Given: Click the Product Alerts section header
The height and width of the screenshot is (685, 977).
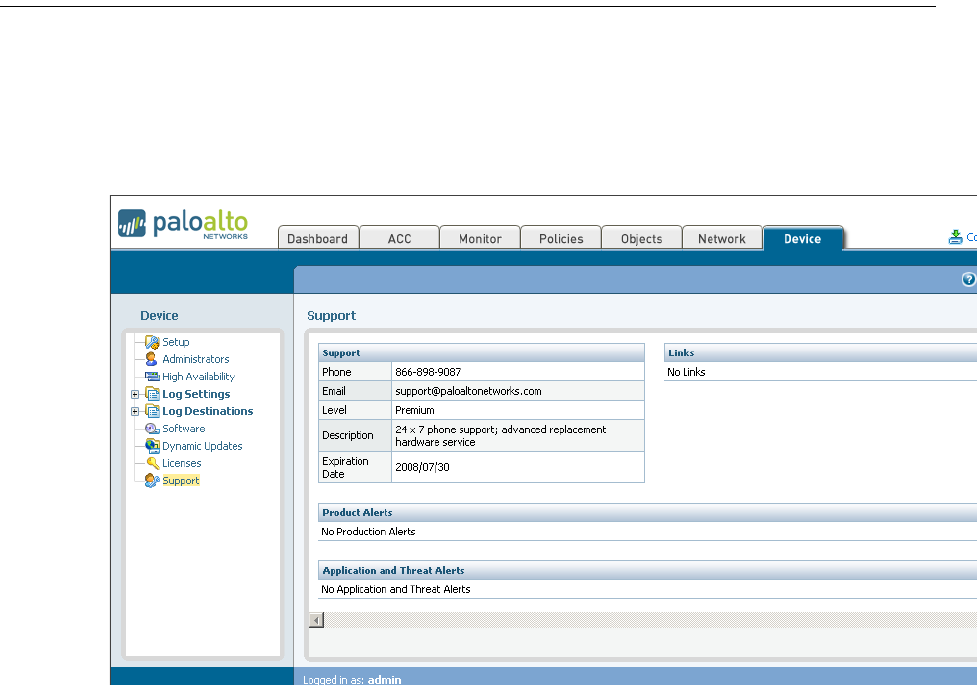Looking at the screenshot, I should click(647, 512).
